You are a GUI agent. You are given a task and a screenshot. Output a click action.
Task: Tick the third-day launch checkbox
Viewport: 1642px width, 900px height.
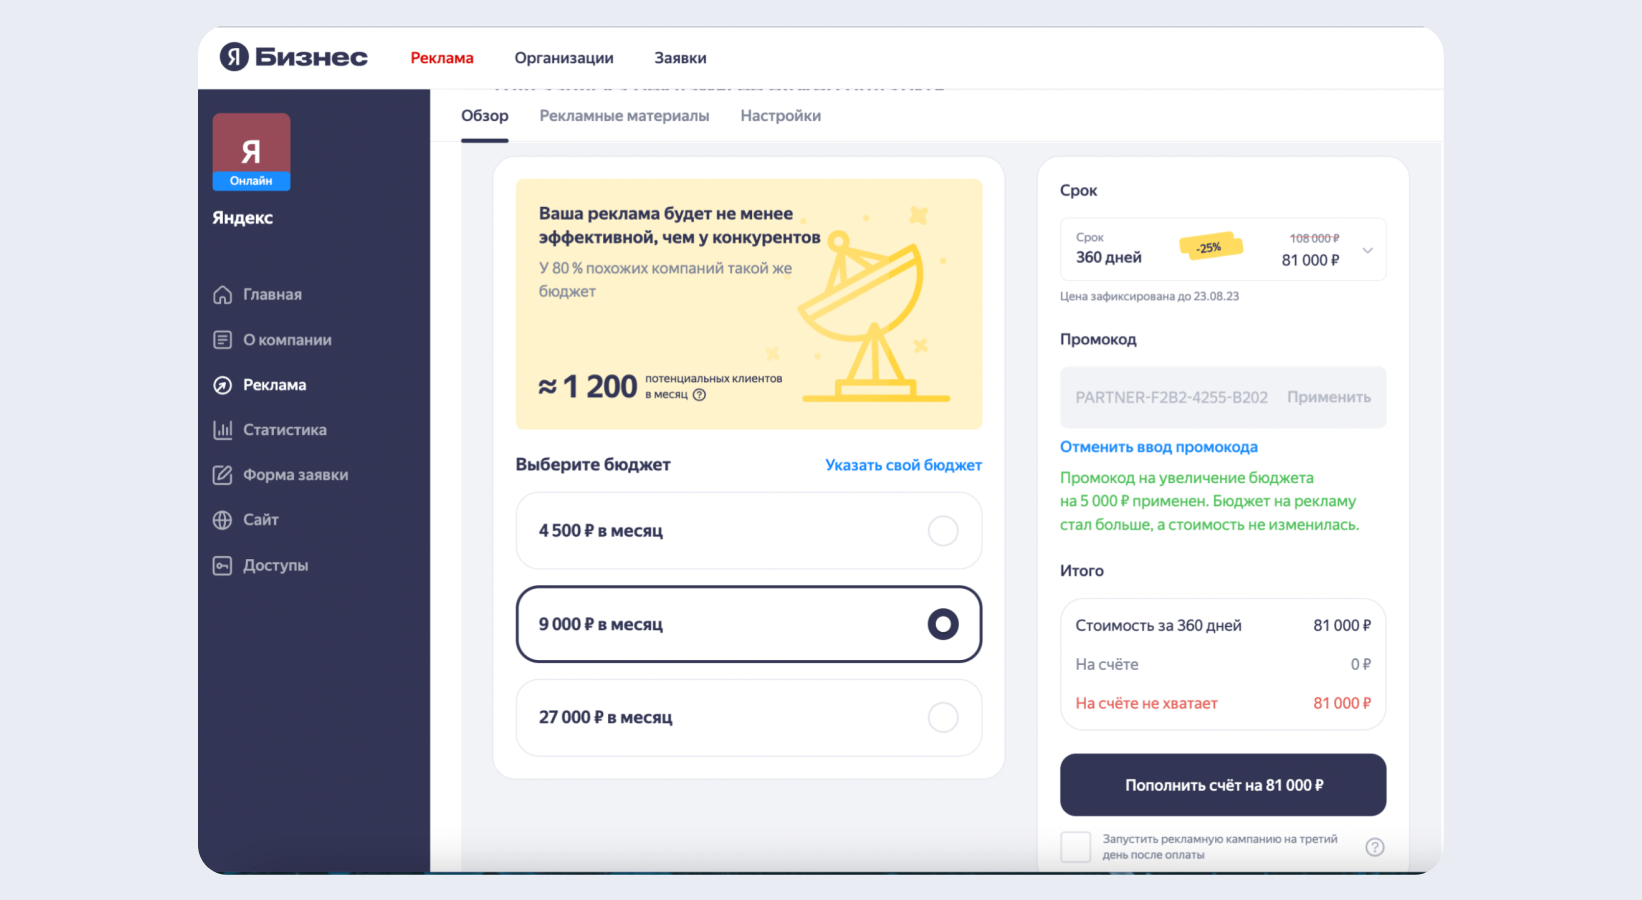click(1075, 847)
